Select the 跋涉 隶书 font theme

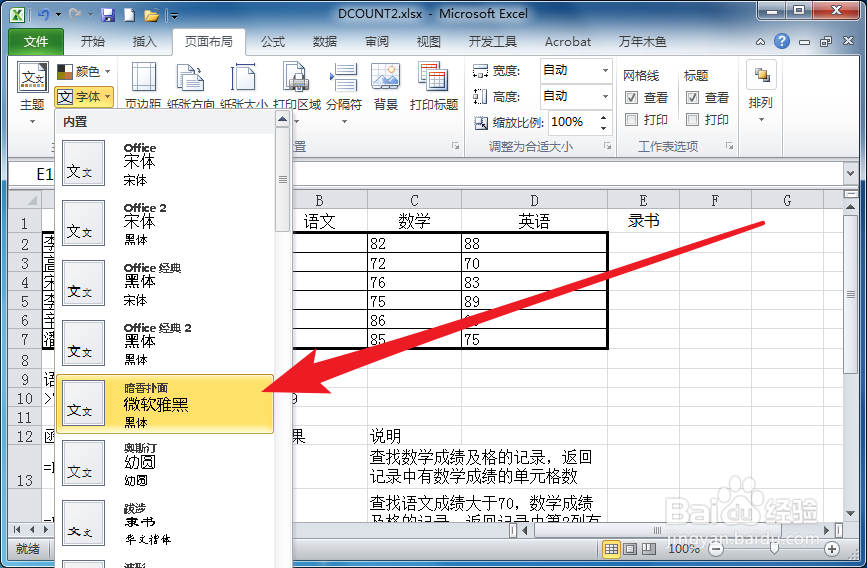[x=165, y=524]
